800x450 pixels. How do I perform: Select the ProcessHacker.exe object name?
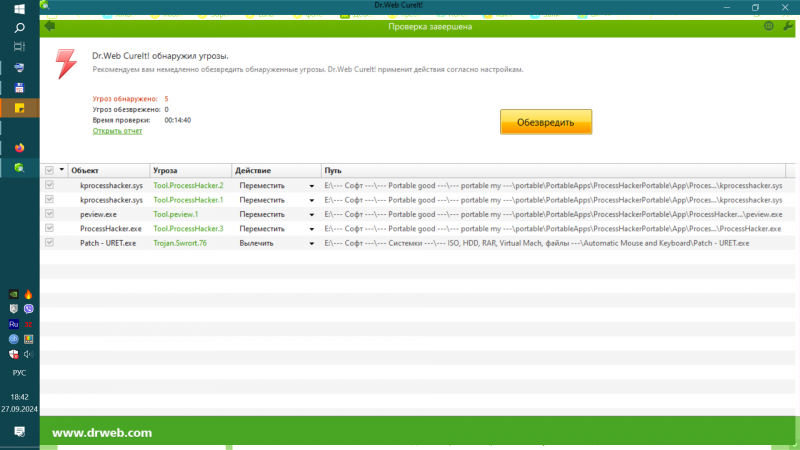(111, 229)
